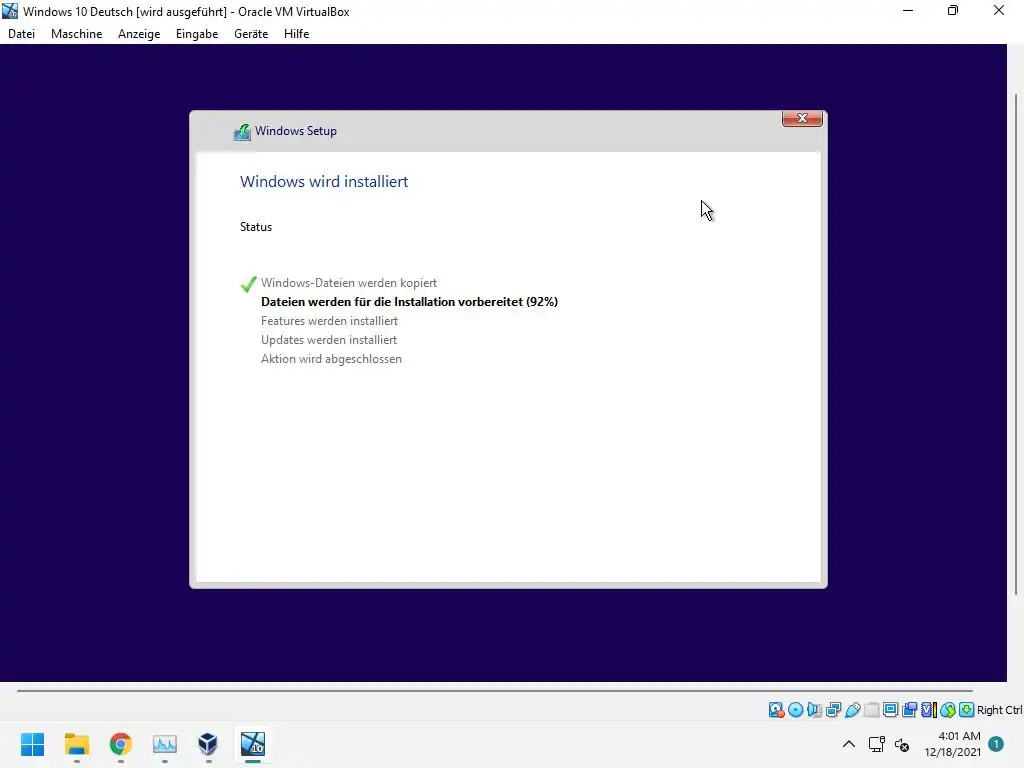The height and width of the screenshot is (768, 1024).
Task: Click the audio status icon in VirtualBox
Action: coord(814,710)
